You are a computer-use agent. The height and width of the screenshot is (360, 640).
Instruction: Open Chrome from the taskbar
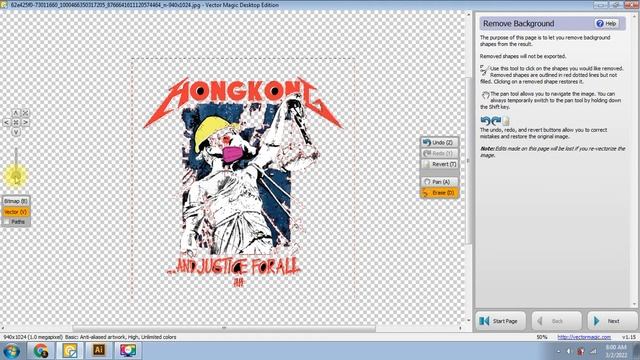pyautogui.click(x=40, y=351)
